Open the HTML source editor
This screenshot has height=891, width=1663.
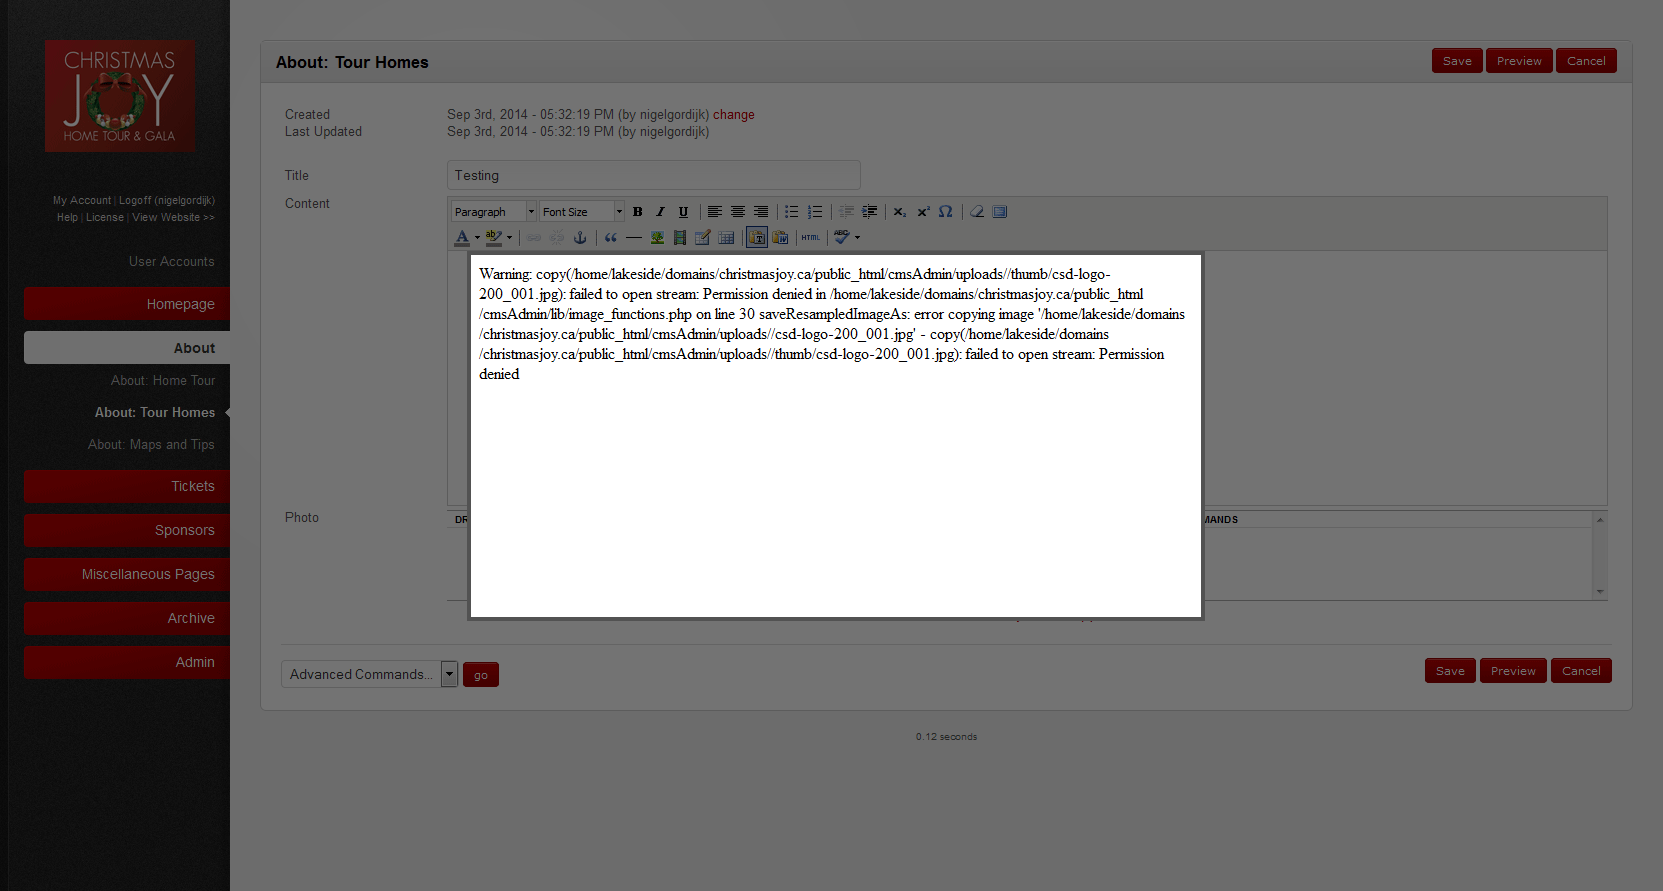point(810,238)
